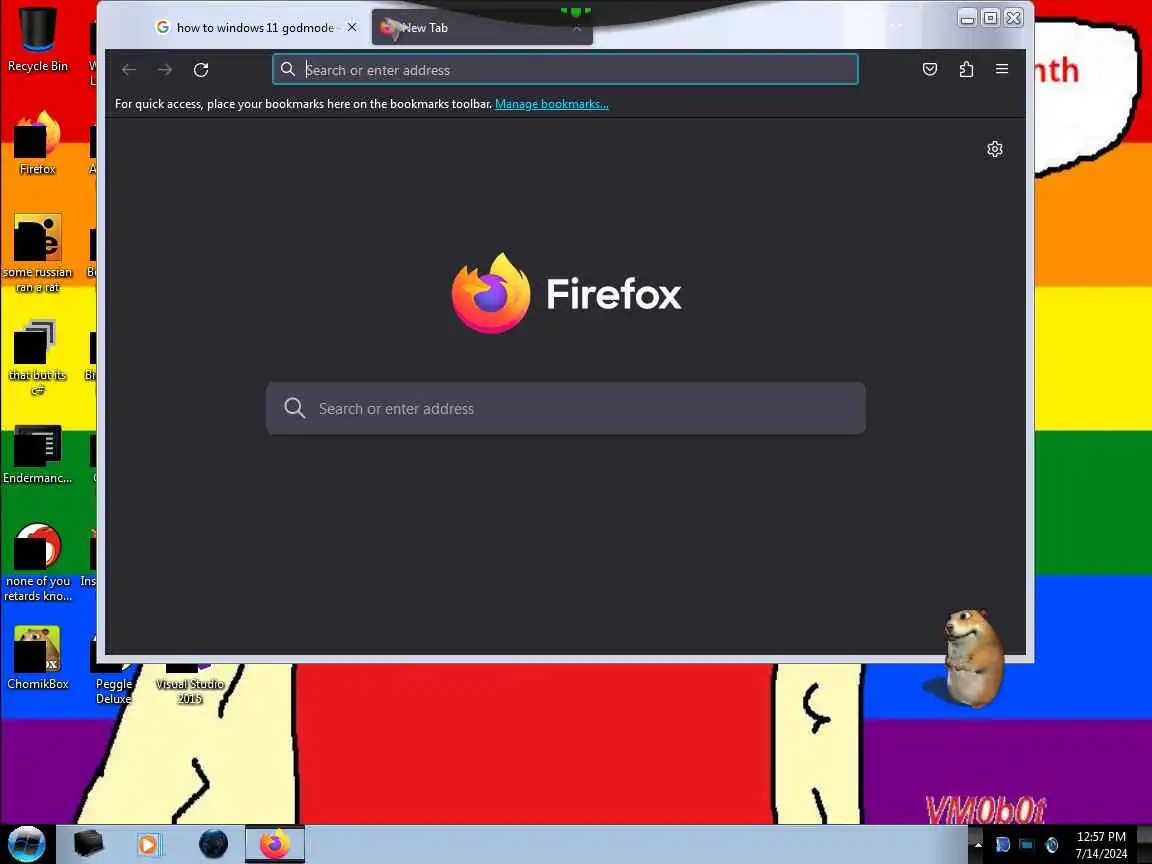Open the Firefox hamburger application menu
Viewport: 1152px width, 864px height.
click(1001, 69)
